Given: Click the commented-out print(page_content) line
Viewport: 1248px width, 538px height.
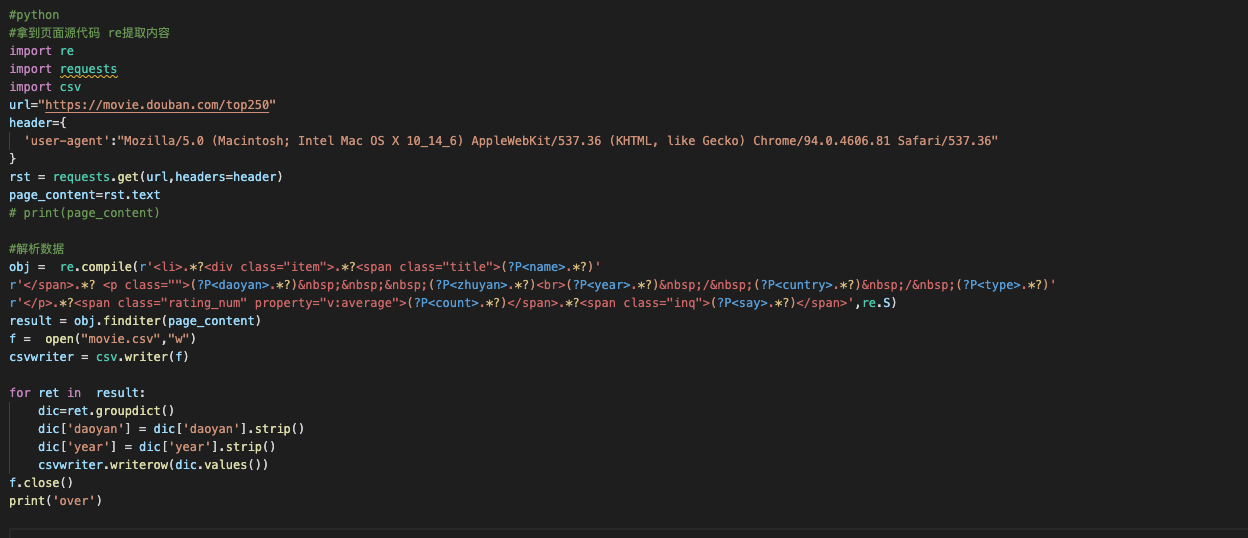Looking at the screenshot, I should (85, 213).
